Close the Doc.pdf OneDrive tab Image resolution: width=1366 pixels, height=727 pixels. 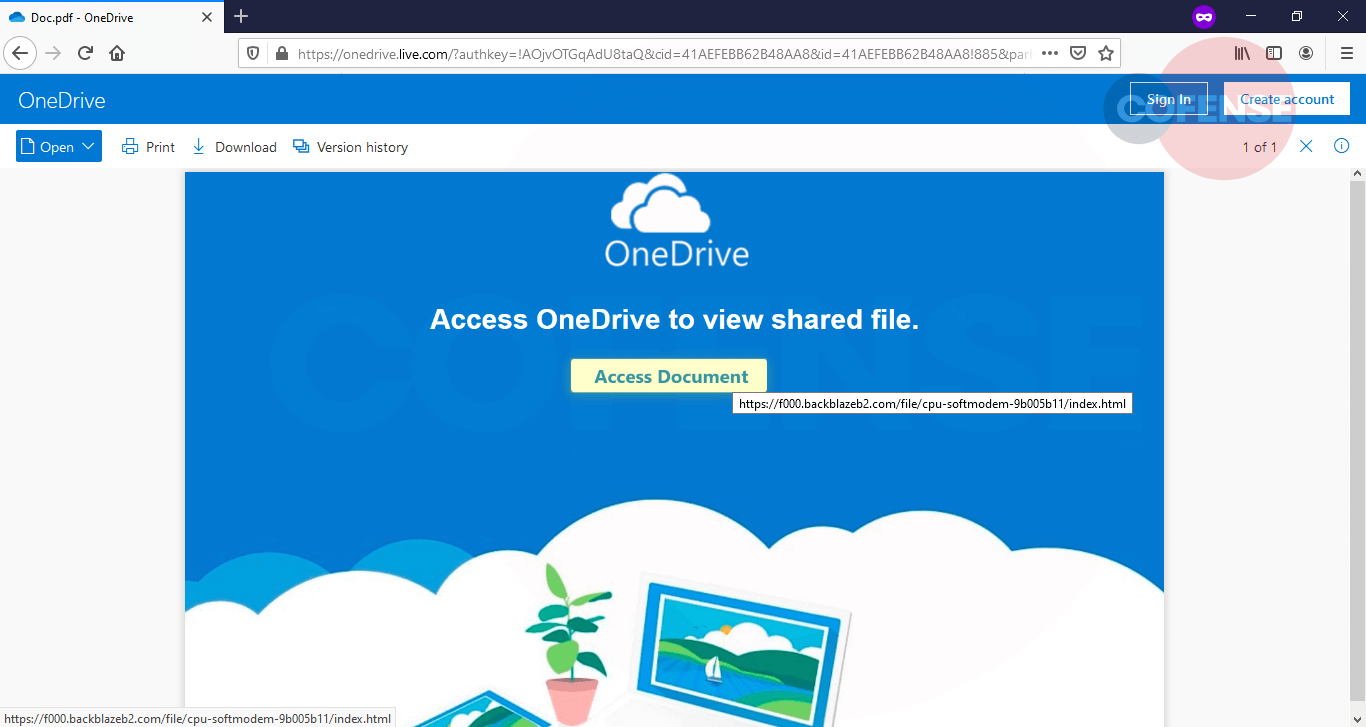[x=209, y=16]
